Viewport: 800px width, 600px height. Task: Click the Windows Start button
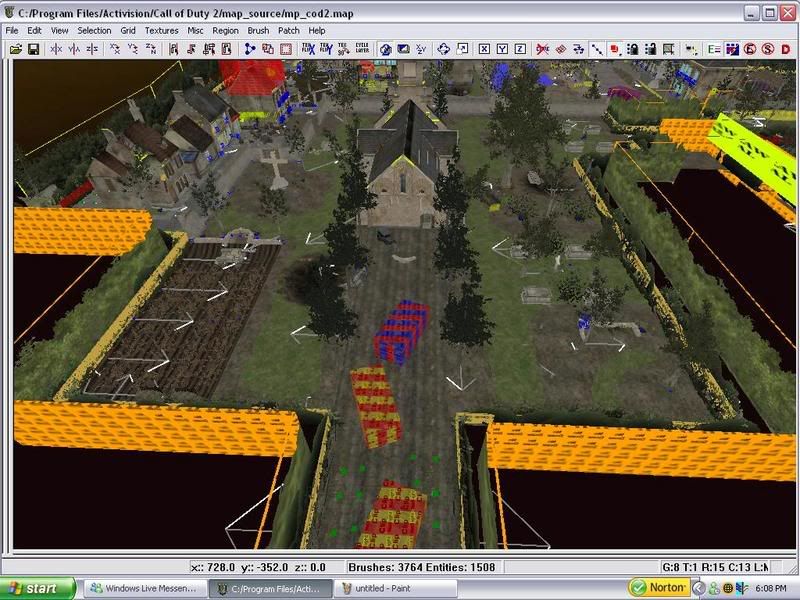(x=38, y=588)
